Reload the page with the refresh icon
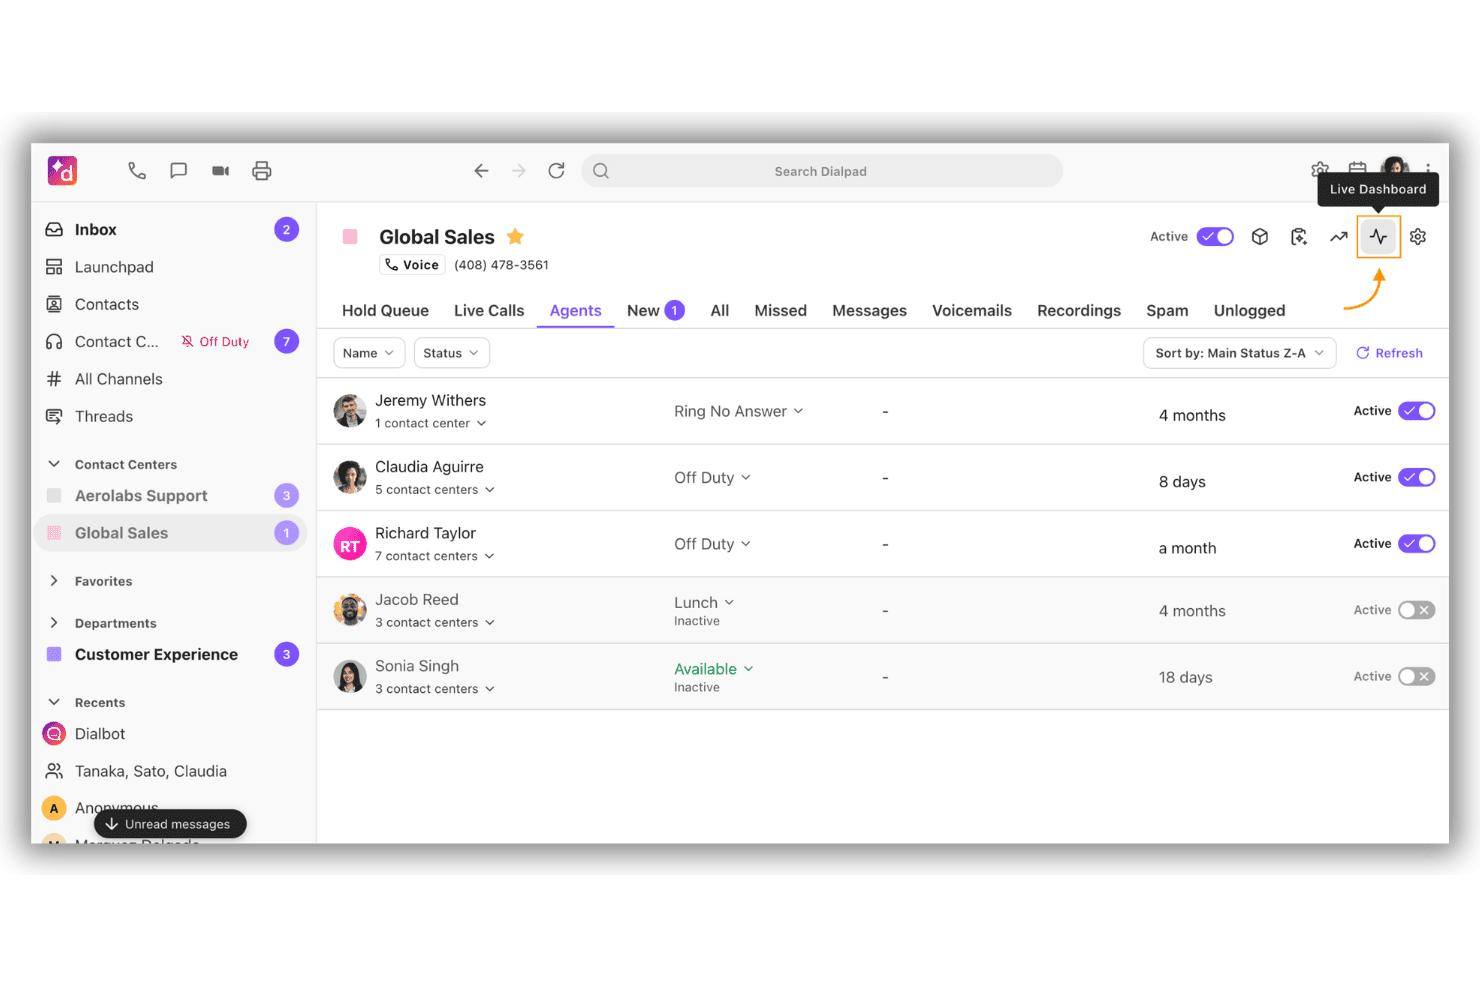 point(557,171)
